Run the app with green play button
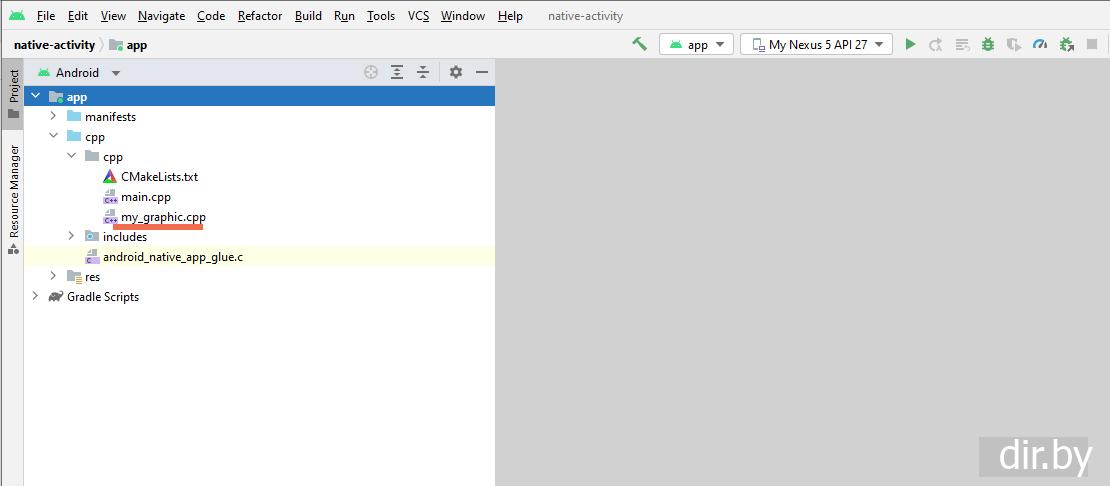This screenshot has height=486, width=1110. [910, 45]
